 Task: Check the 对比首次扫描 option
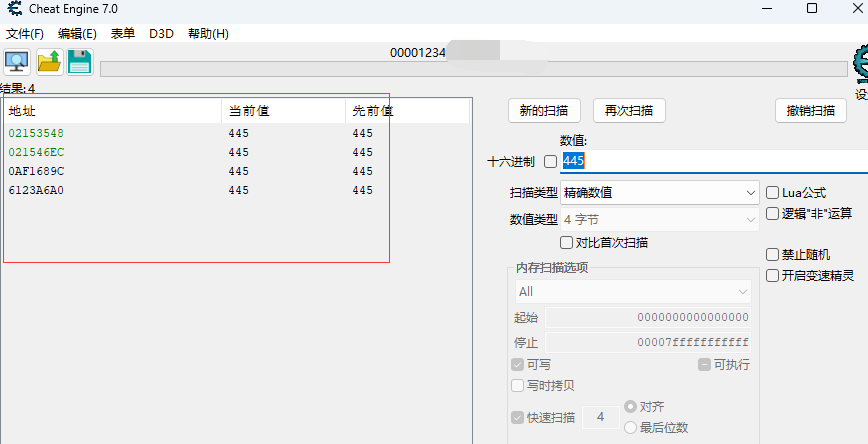pyautogui.click(x=566, y=242)
